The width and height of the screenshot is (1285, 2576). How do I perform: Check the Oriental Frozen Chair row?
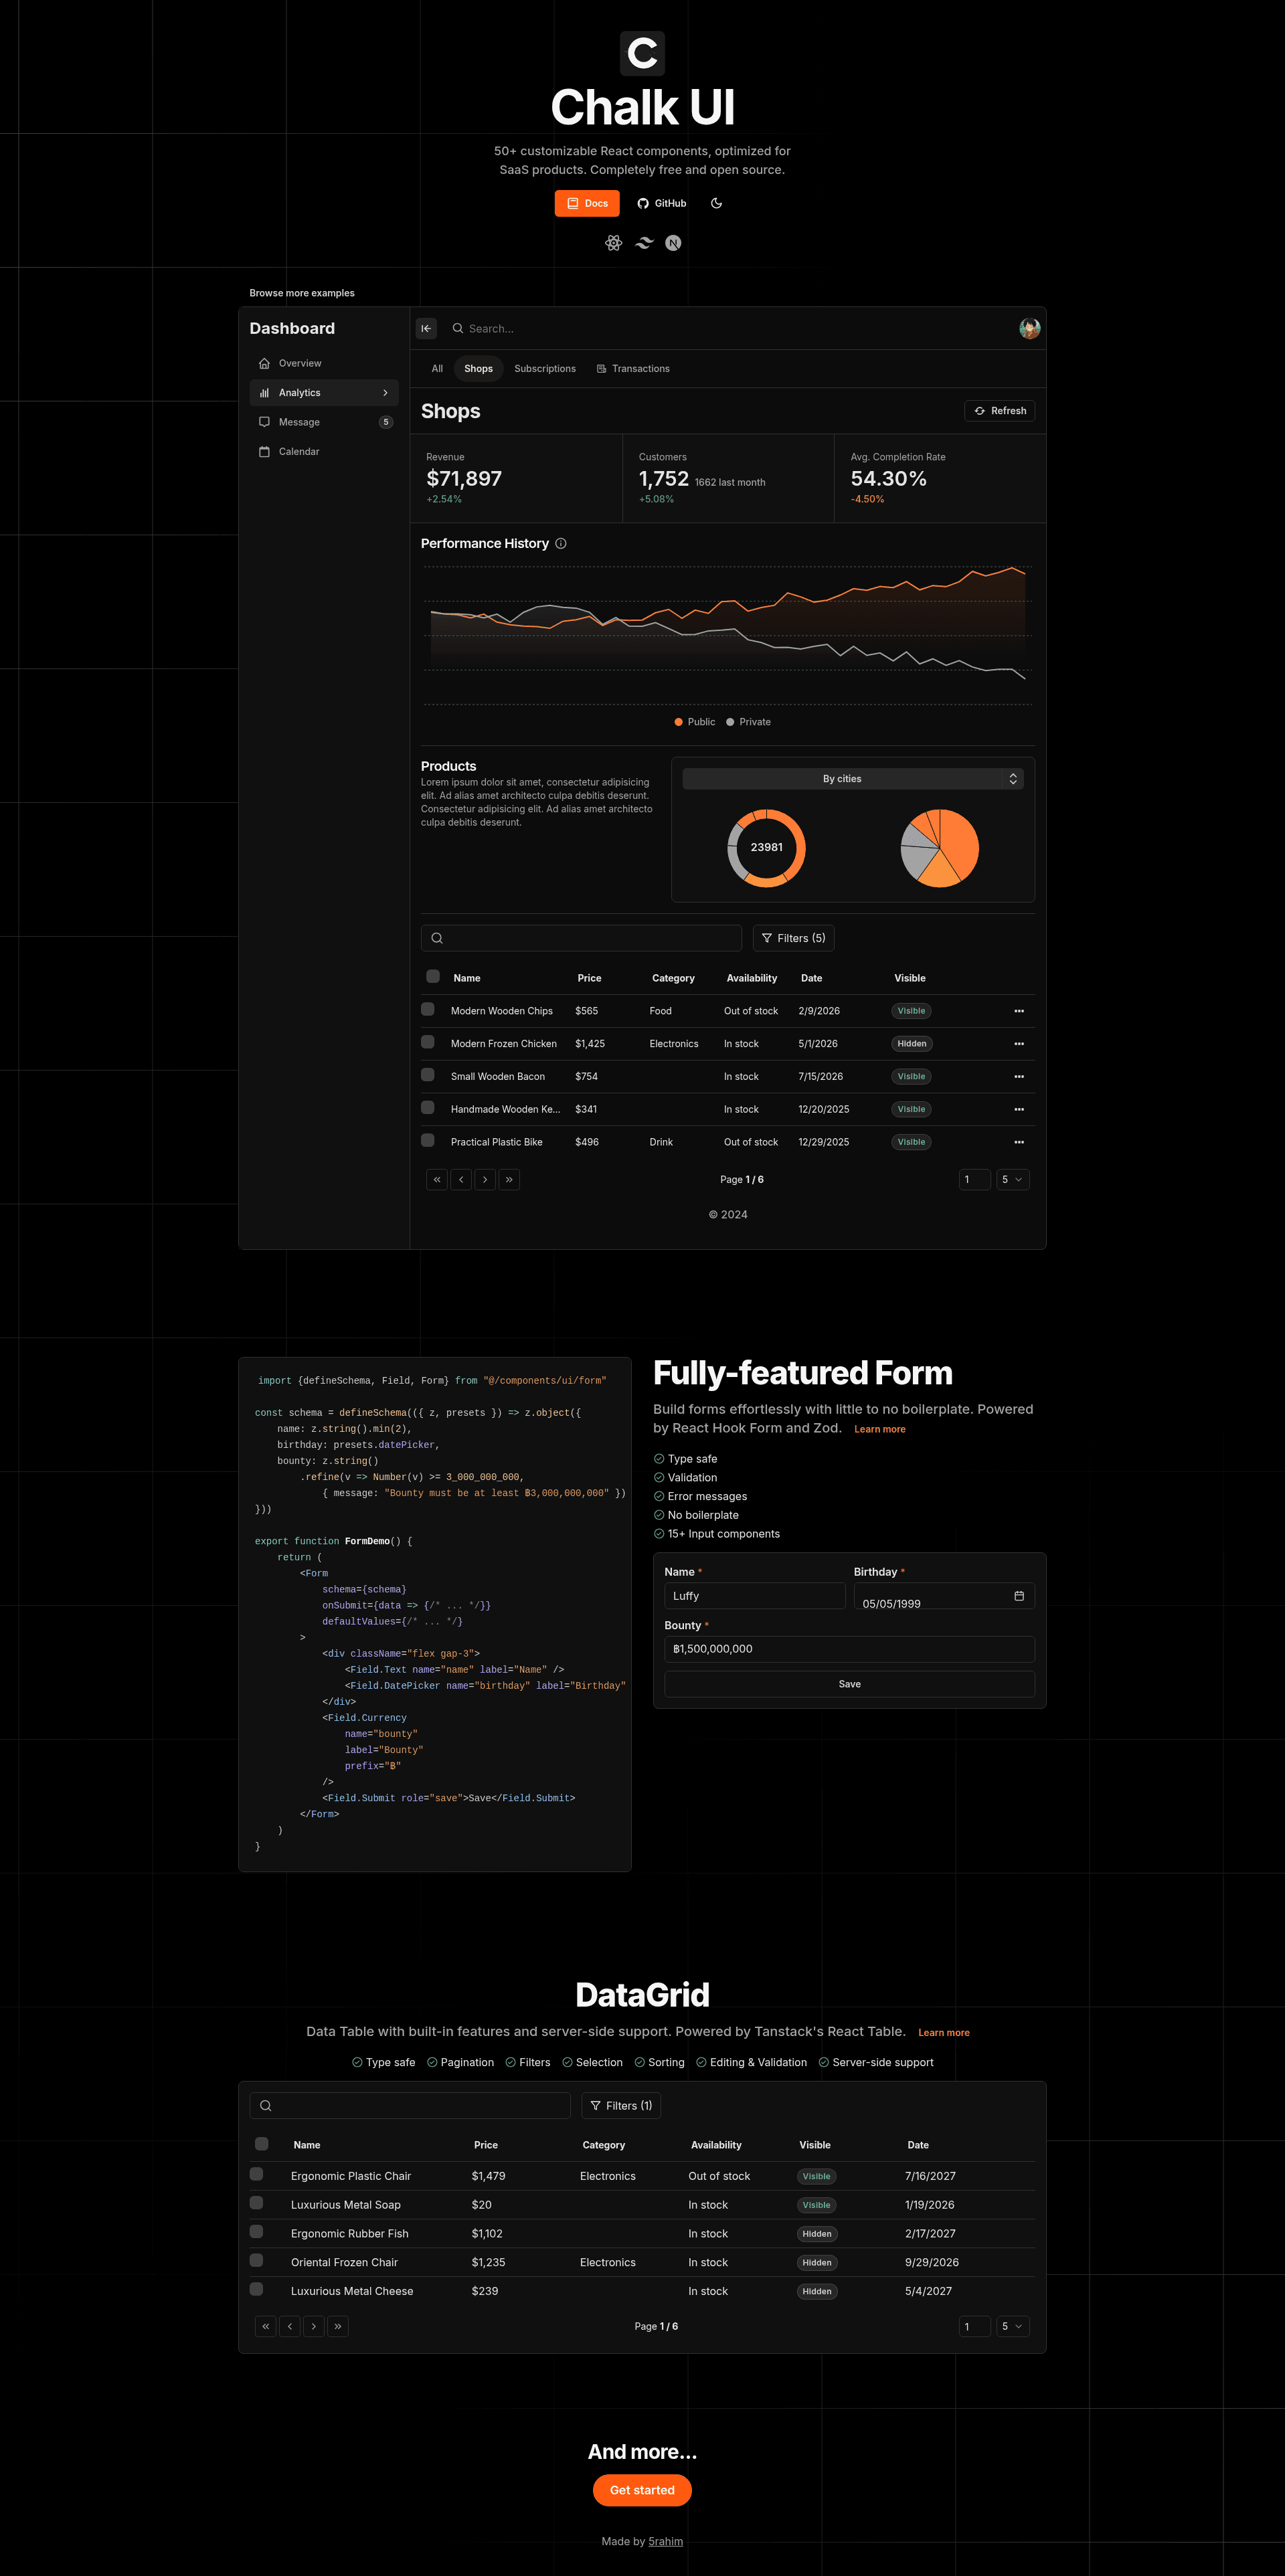point(257,2260)
